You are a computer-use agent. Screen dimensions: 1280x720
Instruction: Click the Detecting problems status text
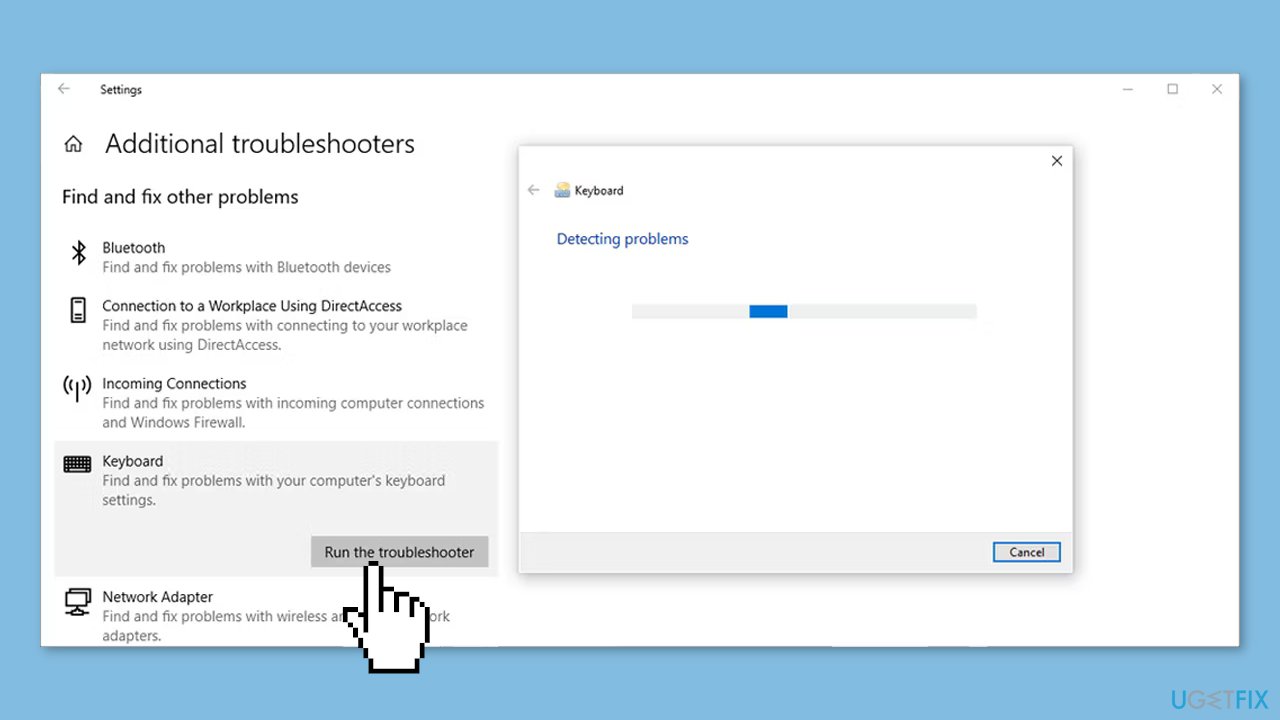(x=622, y=238)
